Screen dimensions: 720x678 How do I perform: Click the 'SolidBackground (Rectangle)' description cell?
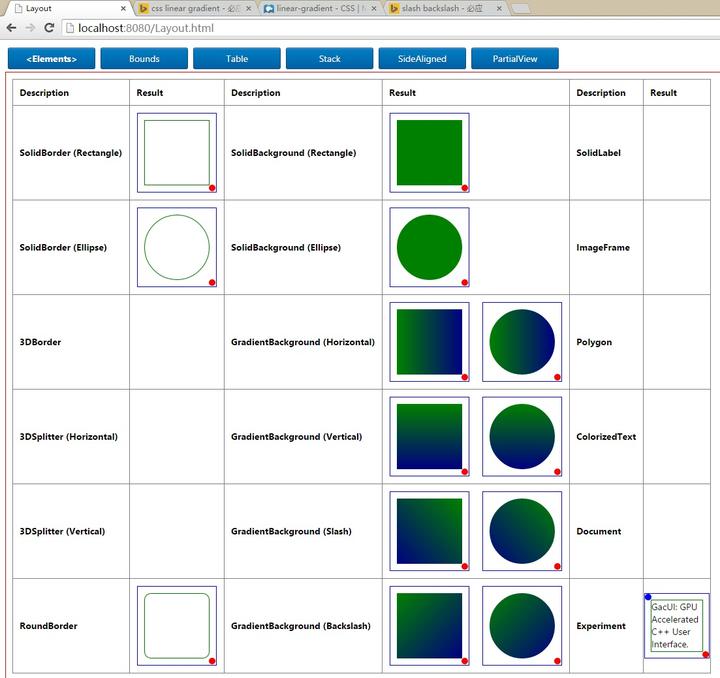point(303,153)
